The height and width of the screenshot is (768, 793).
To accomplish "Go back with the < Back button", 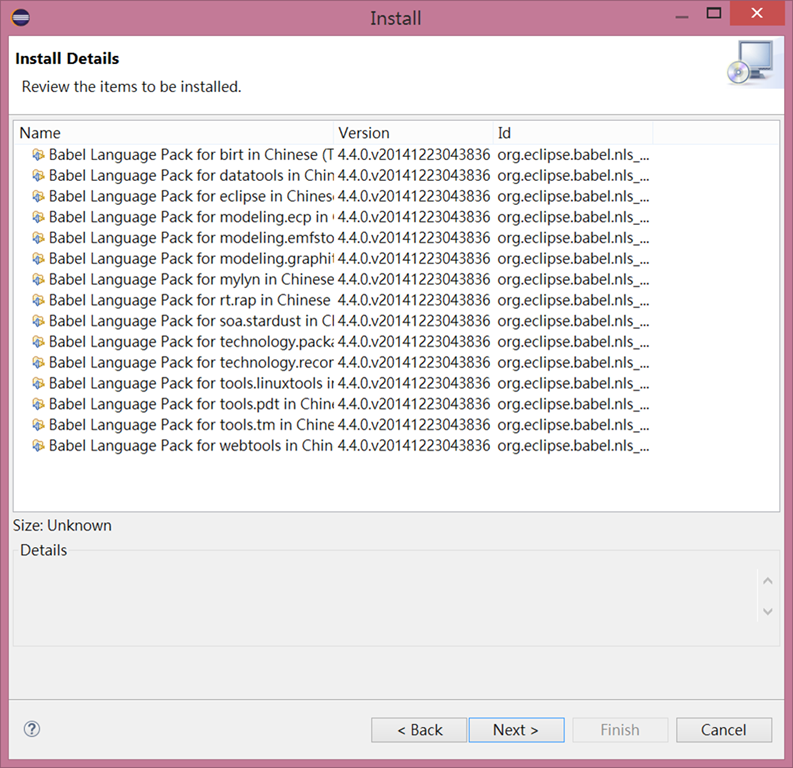I will coord(419,730).
